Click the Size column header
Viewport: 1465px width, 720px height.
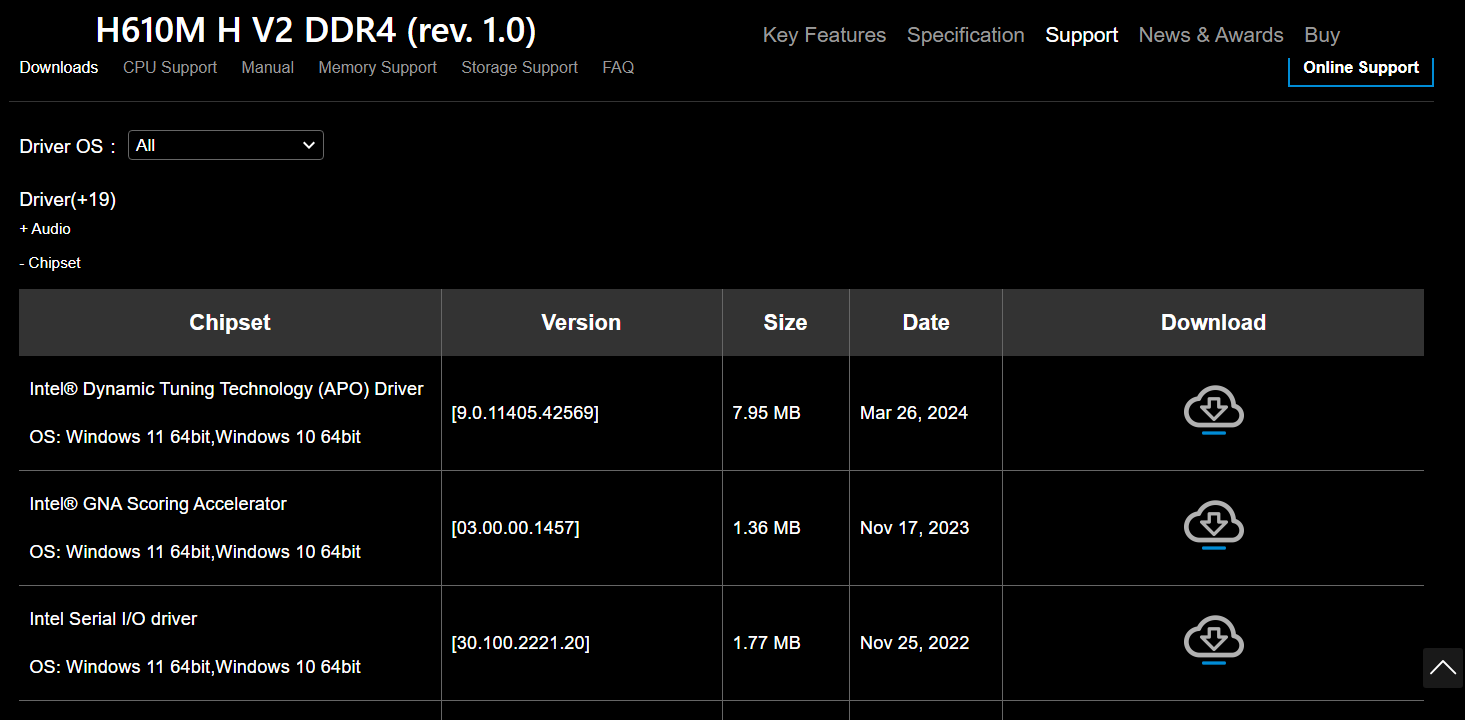coord(785,322)
